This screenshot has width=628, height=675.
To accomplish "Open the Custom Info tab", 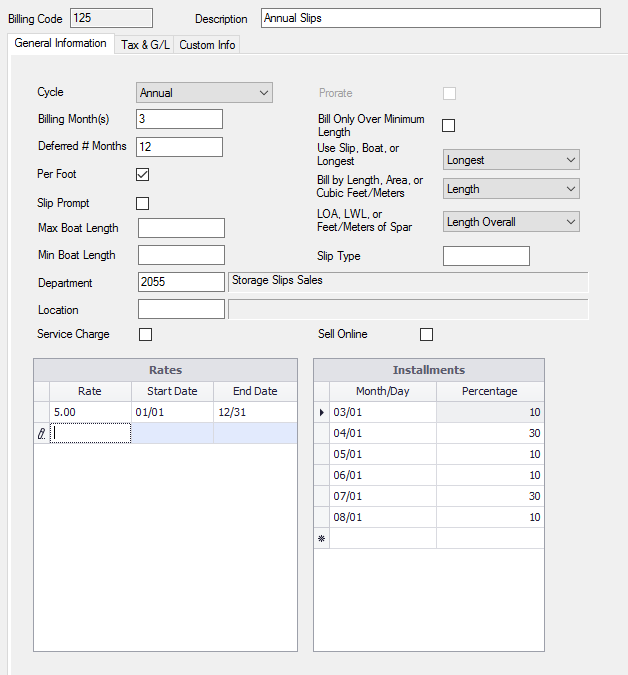I will (207, 44).
